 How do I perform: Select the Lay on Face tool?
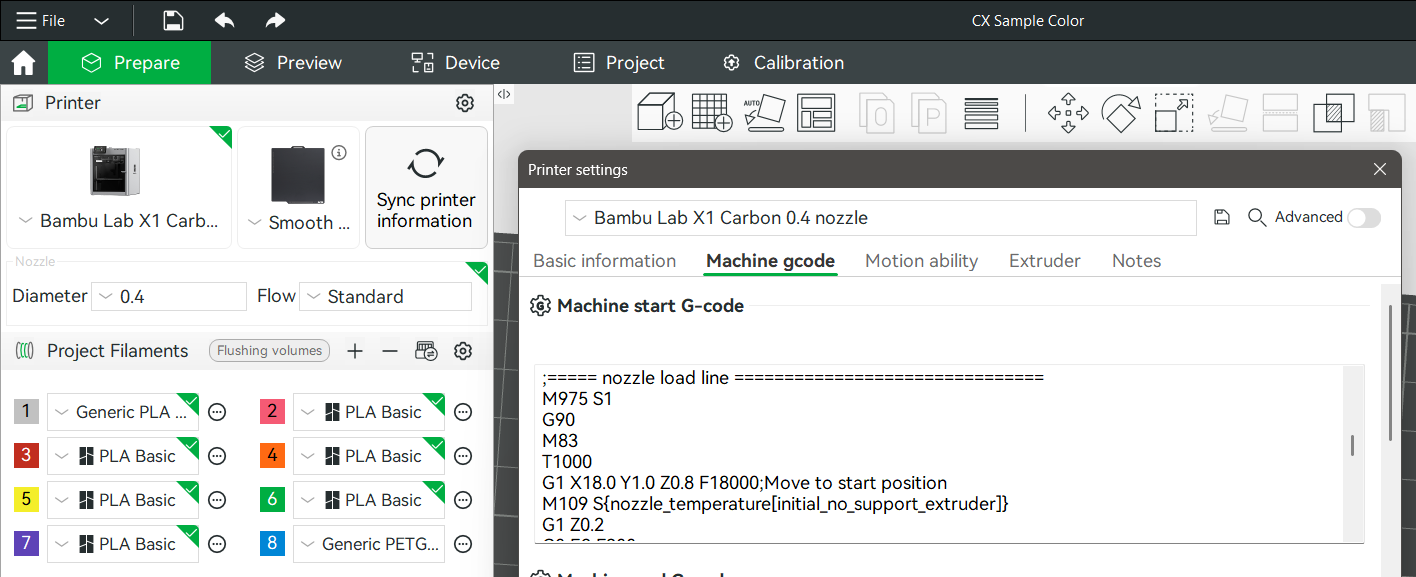(x=1227, y=113)
